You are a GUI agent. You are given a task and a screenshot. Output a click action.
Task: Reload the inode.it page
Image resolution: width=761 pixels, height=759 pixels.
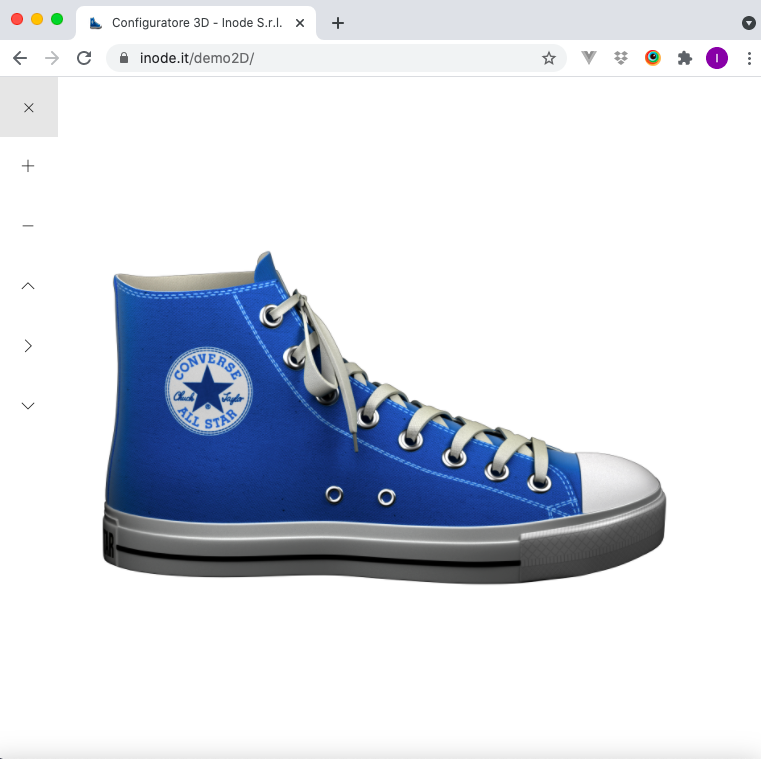[84, 58]
